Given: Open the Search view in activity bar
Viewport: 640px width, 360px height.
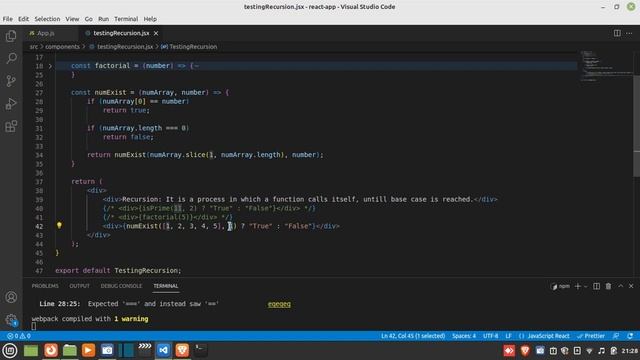Looking at the screenshot, I should point(11,58).
